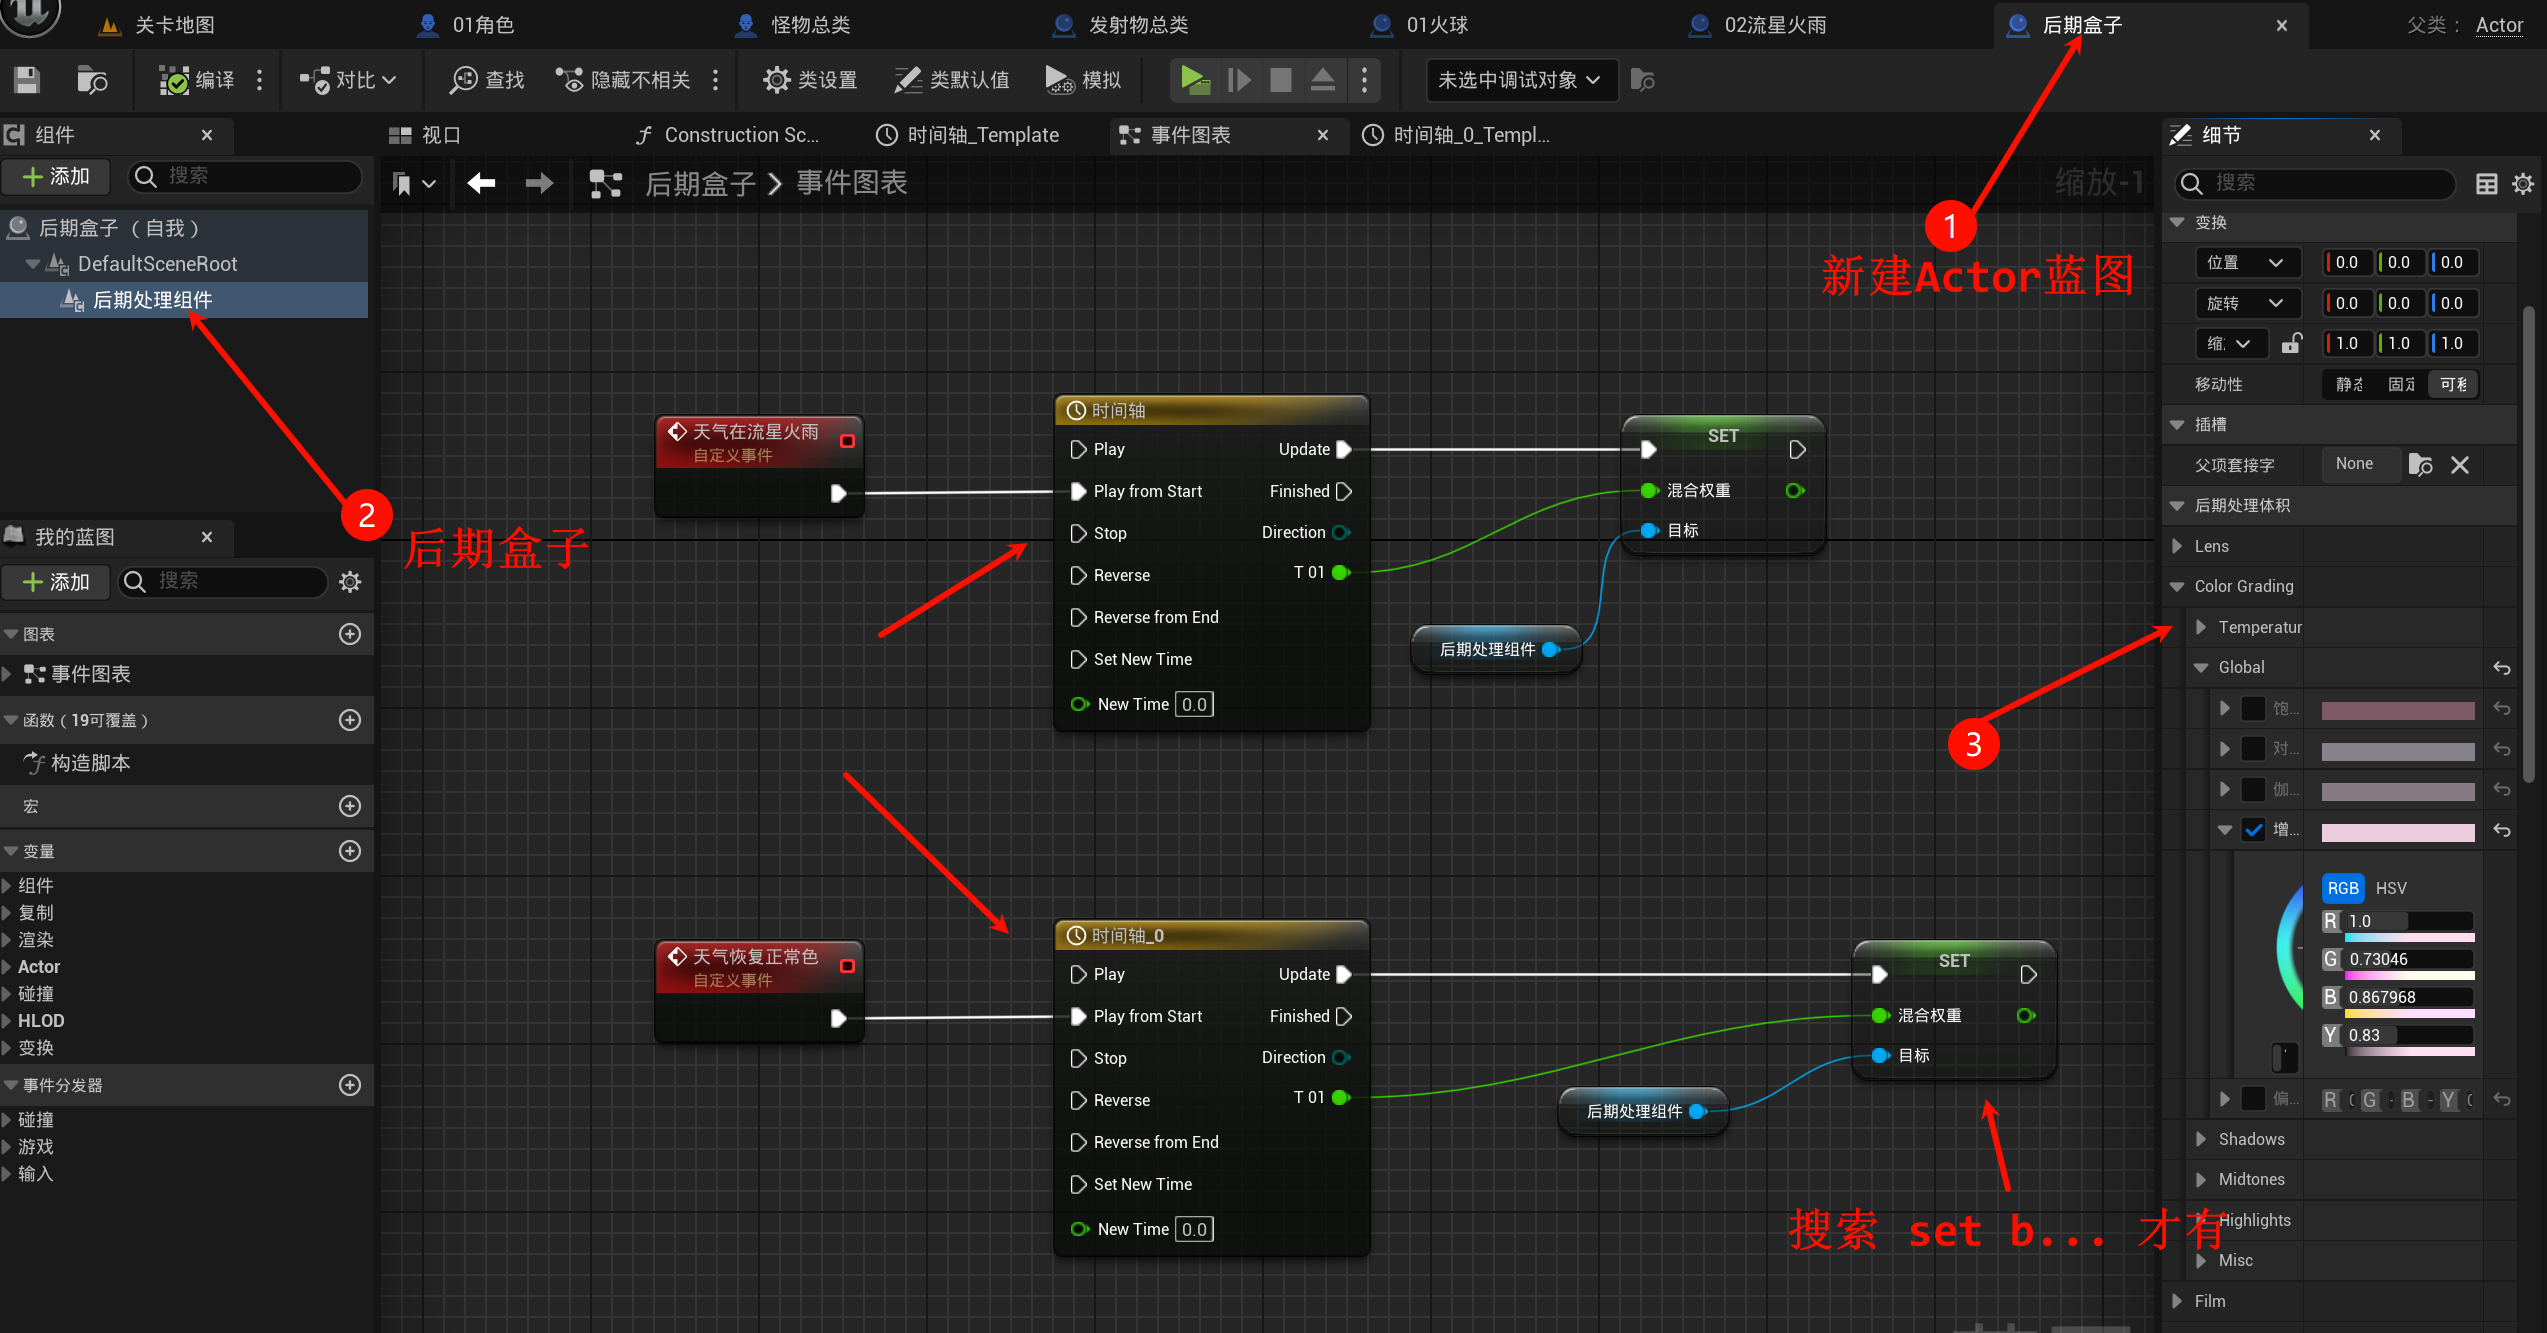Switch to the 01火球 tab
Screen dimensions: 2547x1333
coord(1436,25)
